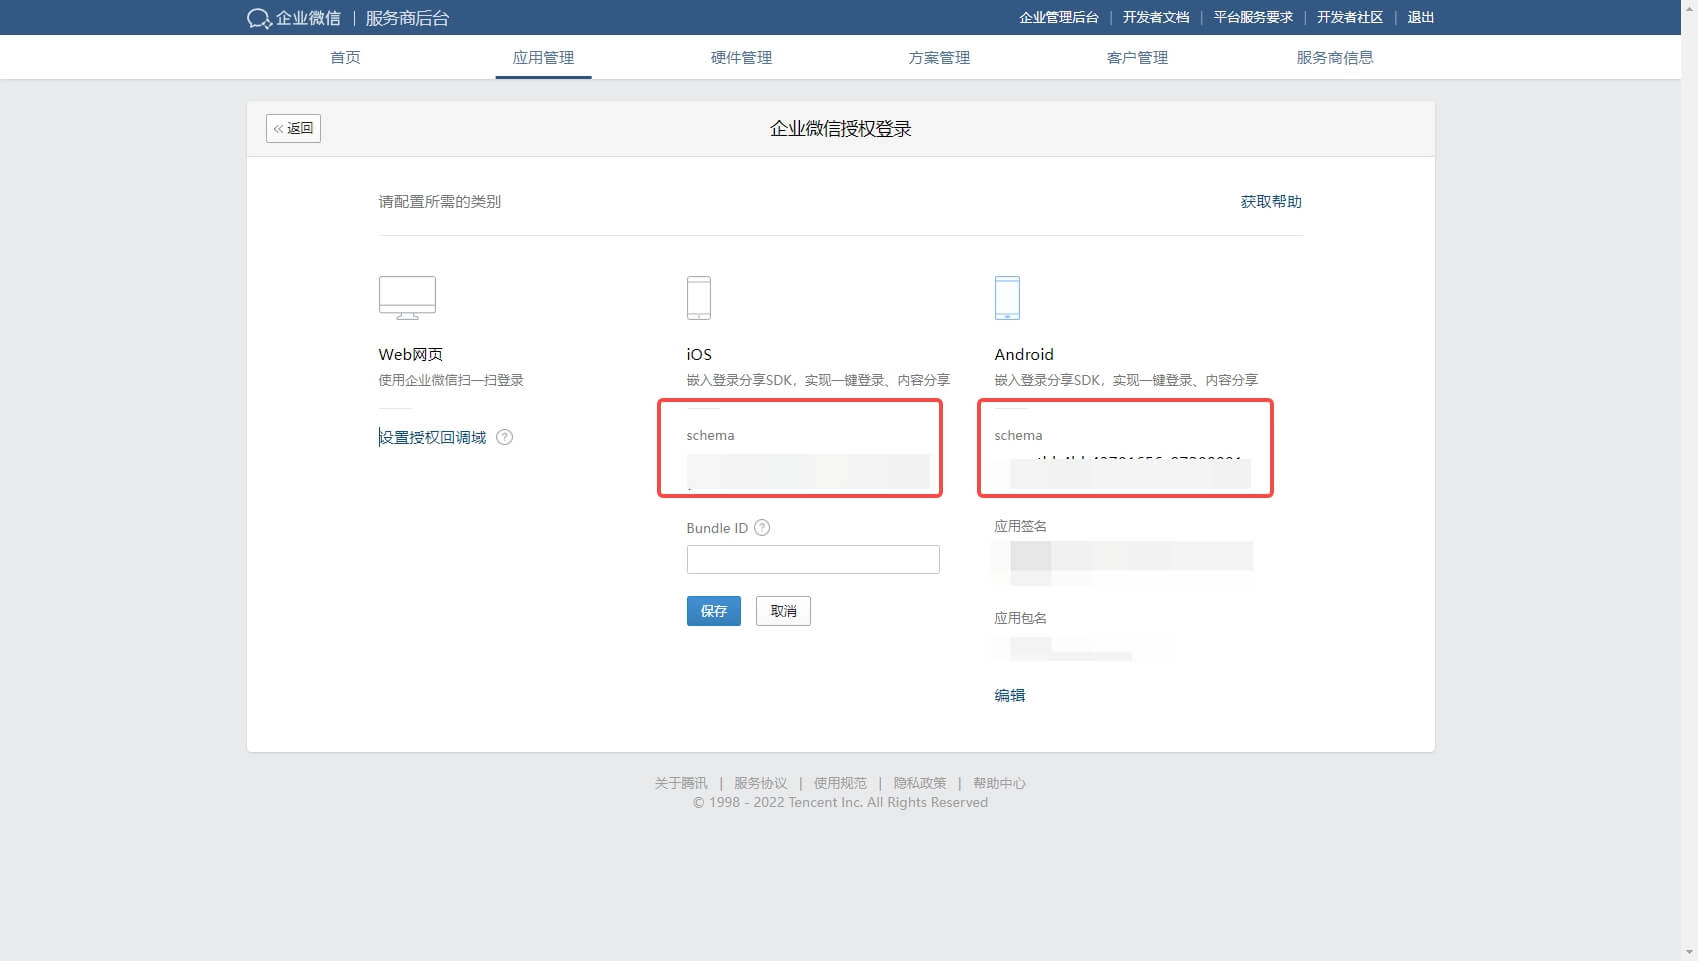
Task: Click the 企业微信 logo icon
Action: [257, 17]
